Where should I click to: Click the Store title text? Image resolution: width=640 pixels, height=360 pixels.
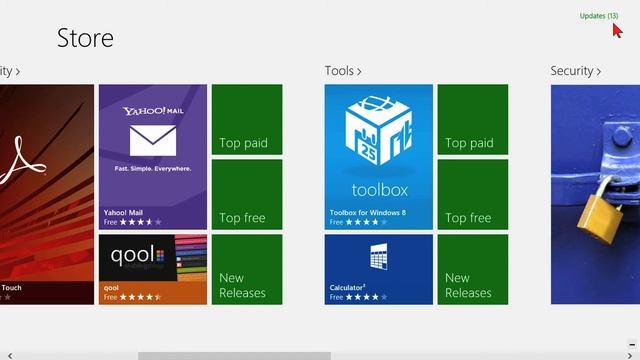[85, 38]
